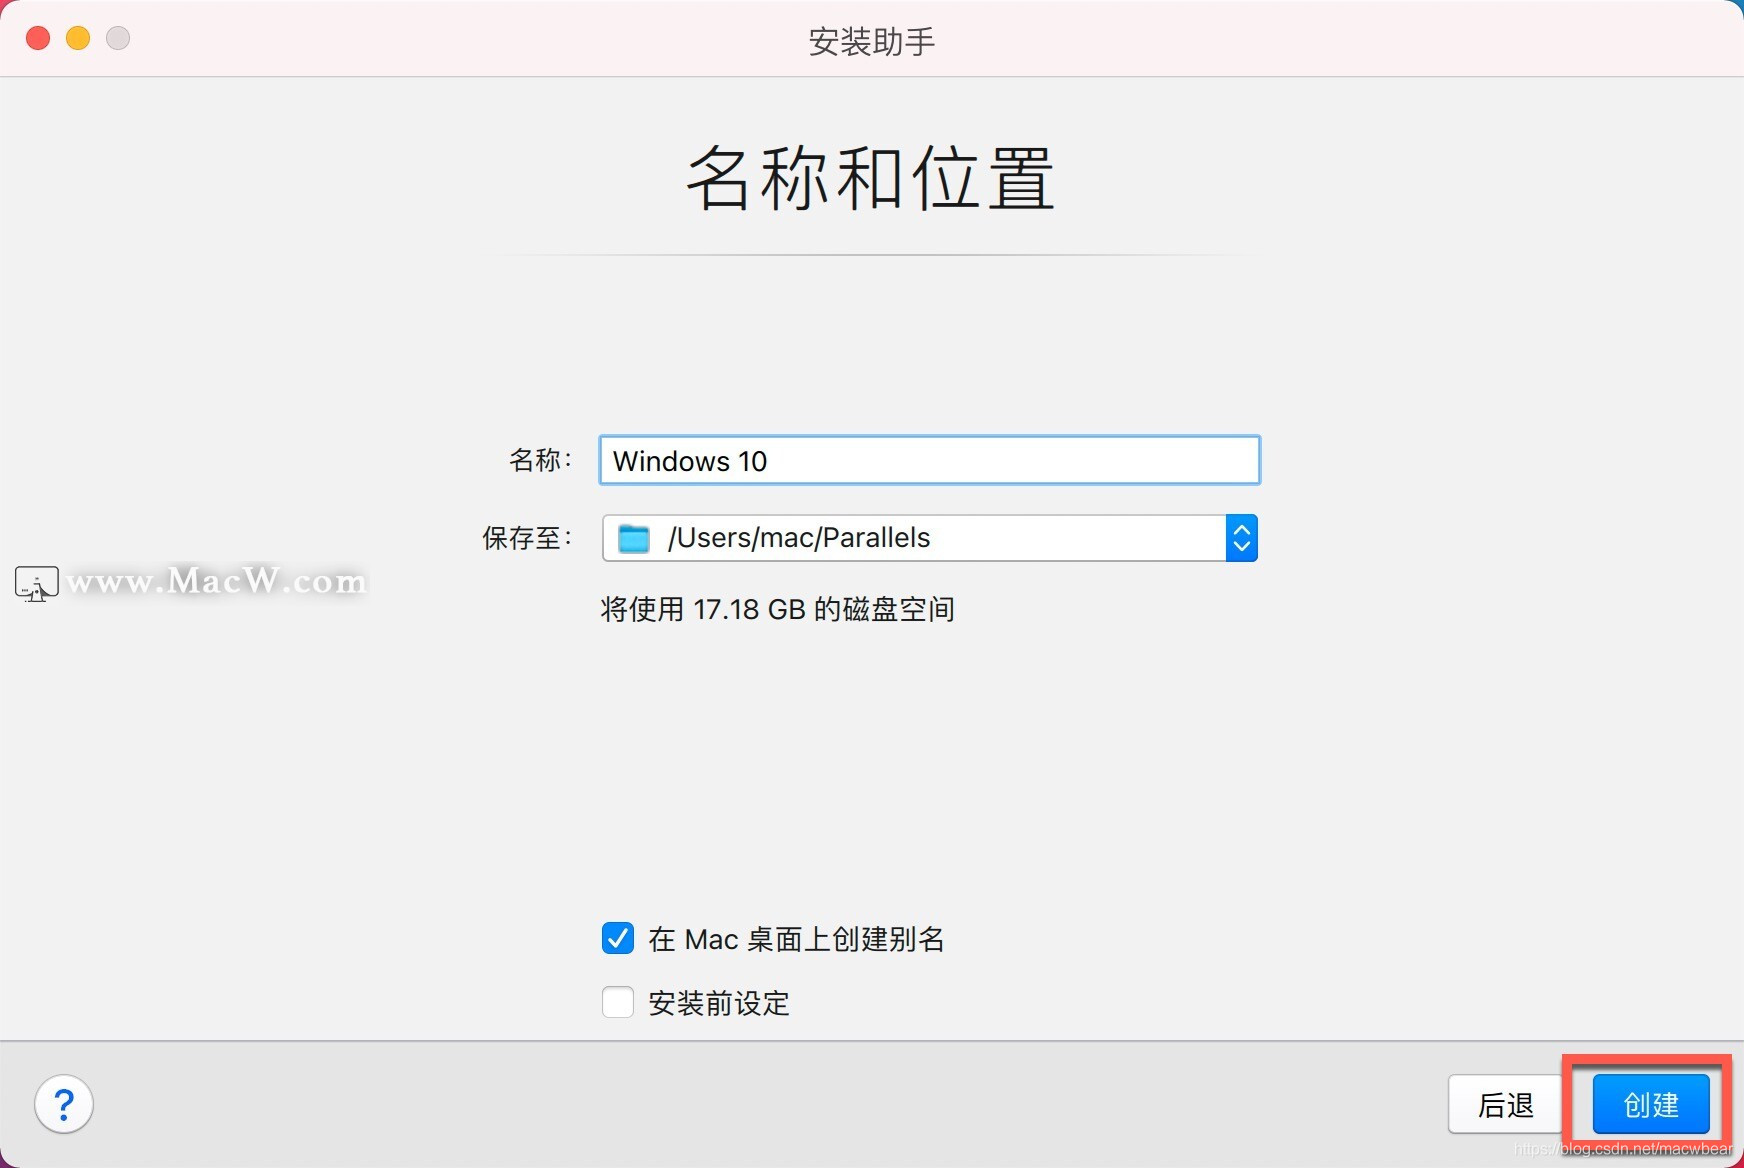
Task: Toggle the Mac desktop alias checkbox
Action: pos(618,938)
